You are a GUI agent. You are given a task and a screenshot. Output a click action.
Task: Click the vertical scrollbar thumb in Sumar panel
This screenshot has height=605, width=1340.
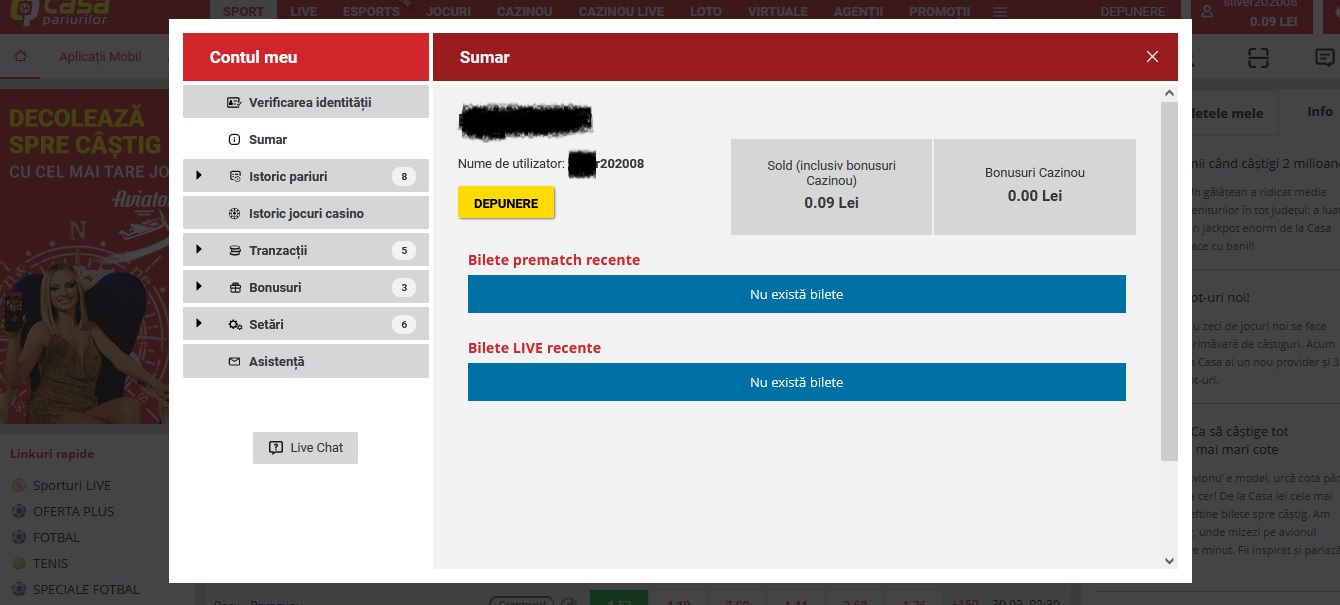1170,281
